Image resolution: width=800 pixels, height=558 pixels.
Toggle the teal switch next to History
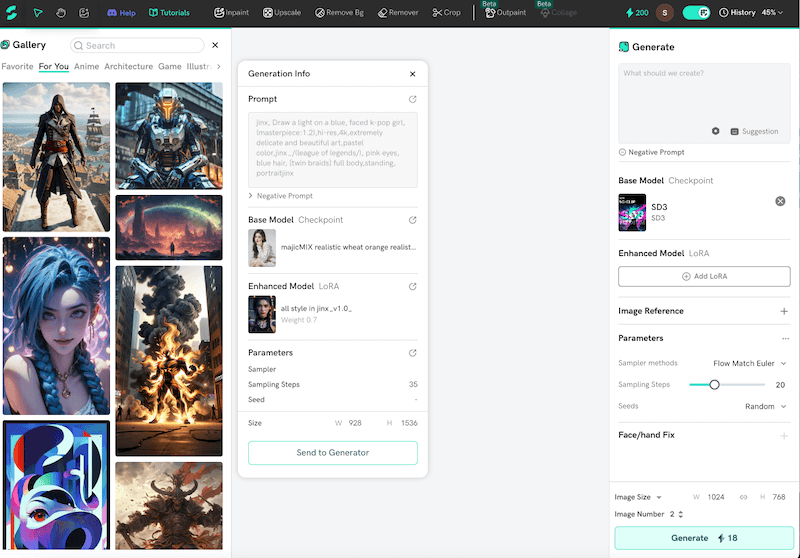(x=696, y=13)
